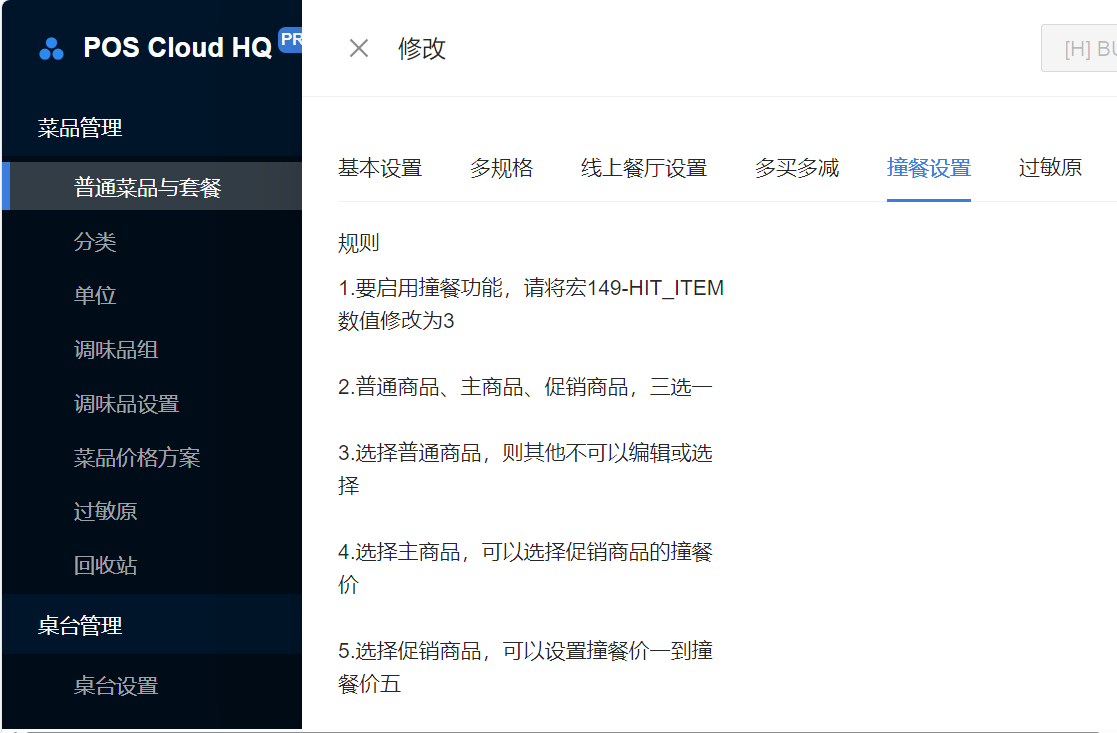The width and height of the screenshot is (1117, 733).
Task: Click the POS Cloud HQ logo icon
Action: coord(51,48)
